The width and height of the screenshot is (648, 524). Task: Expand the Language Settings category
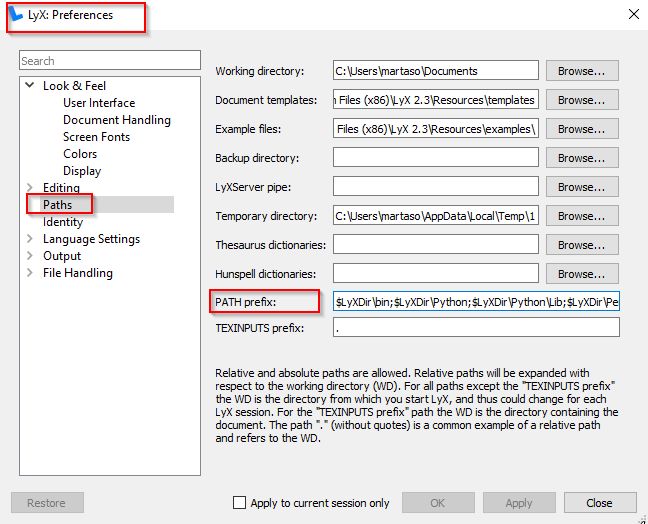[x=30, y=238]
